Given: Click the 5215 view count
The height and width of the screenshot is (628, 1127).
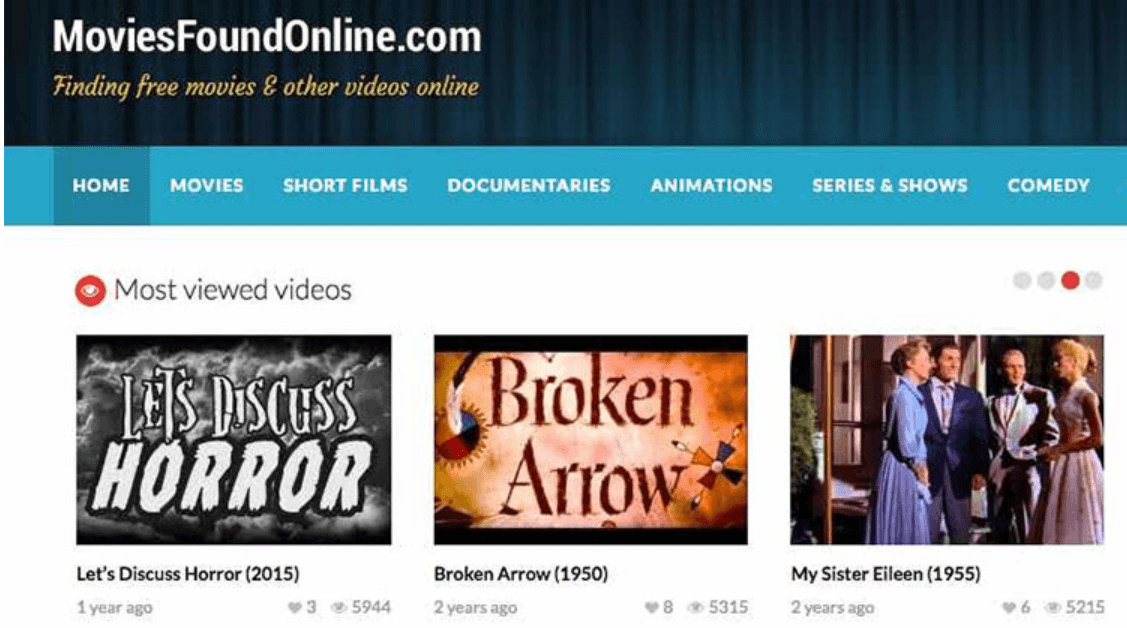Looking at the screenshot, I should click(1085, 608).
